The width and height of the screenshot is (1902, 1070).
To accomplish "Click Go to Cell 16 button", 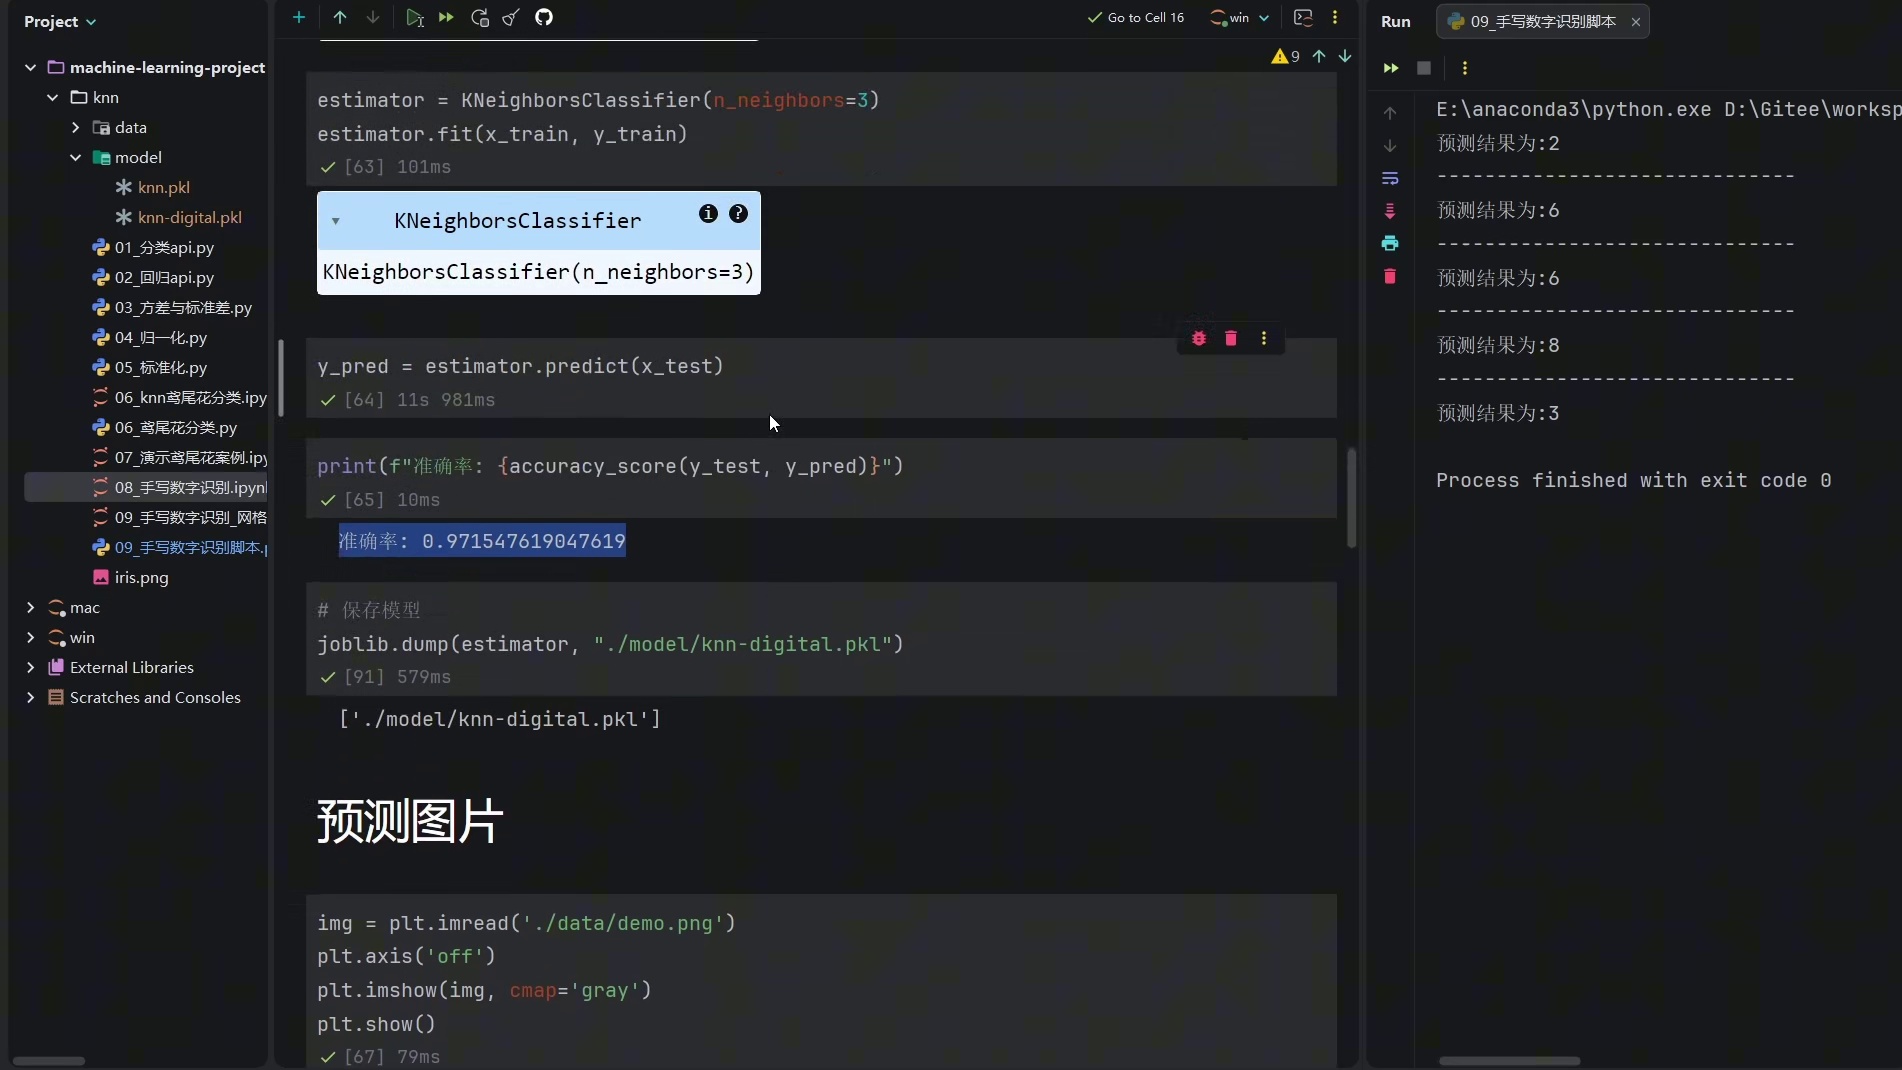I will (x=1136, y=17).
